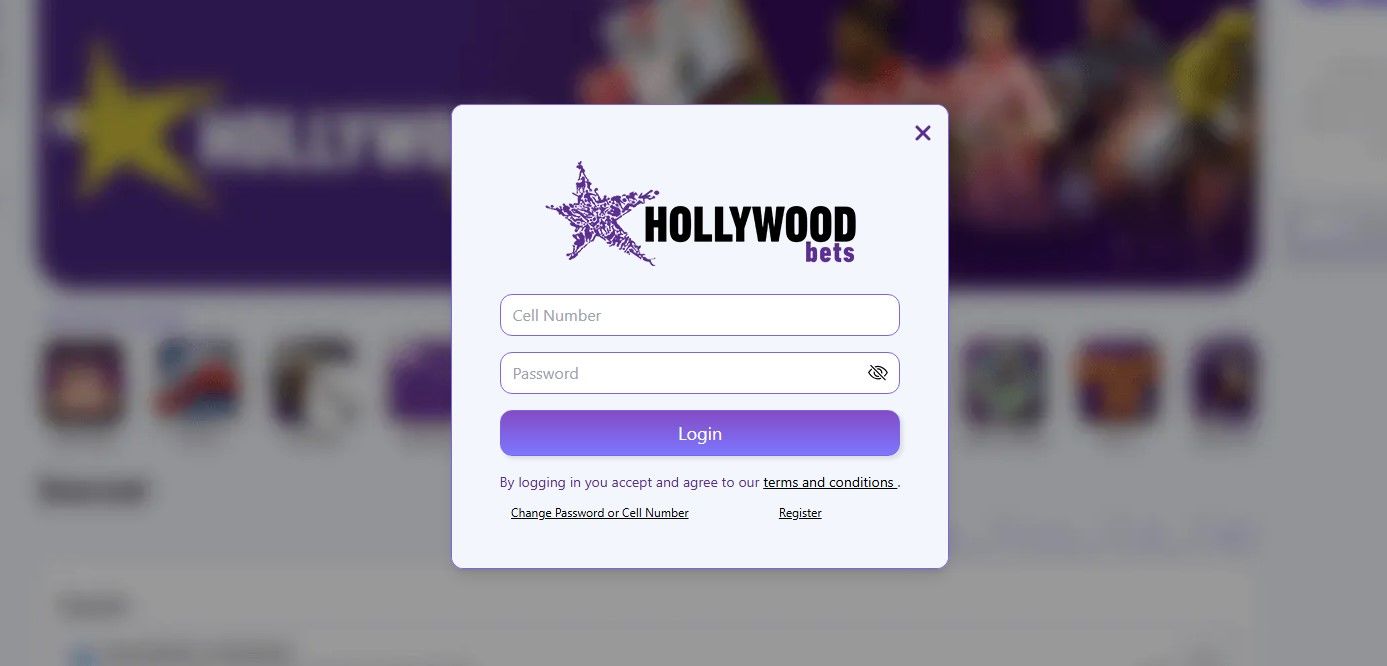Open first blurred game tile with face artwork

(x=84, y=383)
